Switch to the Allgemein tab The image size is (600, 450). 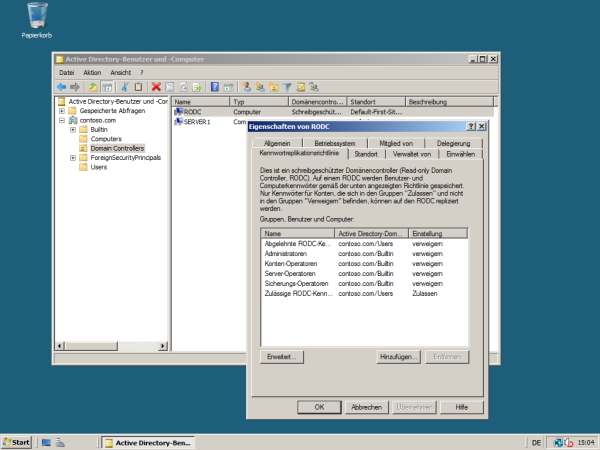[x=277, y=143]
